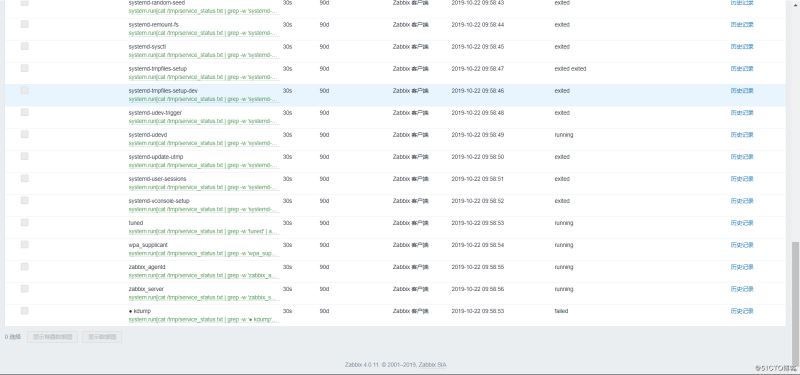Screen dimensions: 800x375
Task: View history for the failed kdump item
Action: tap(742, 311)
